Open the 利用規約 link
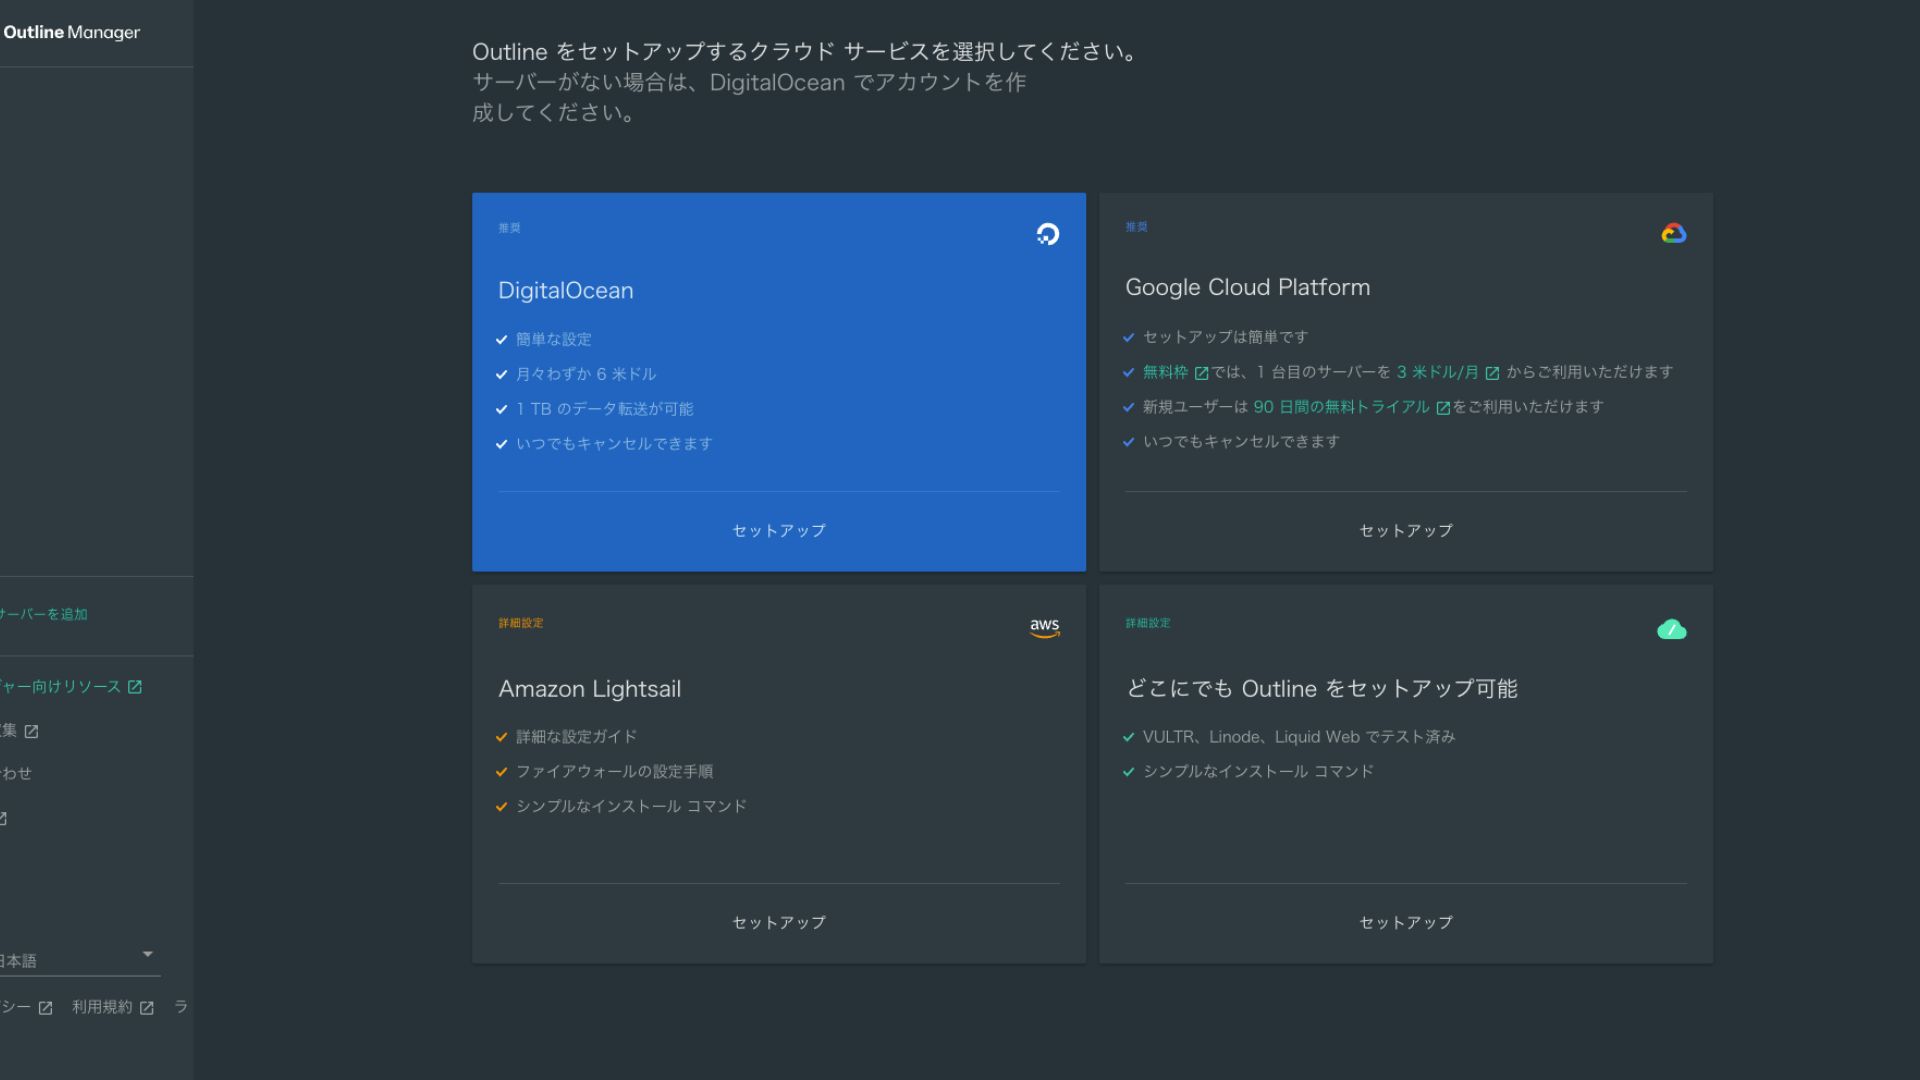The height and width of the screenshot is (1080, 1920). pyautogui.click(x=102, y=1007)
